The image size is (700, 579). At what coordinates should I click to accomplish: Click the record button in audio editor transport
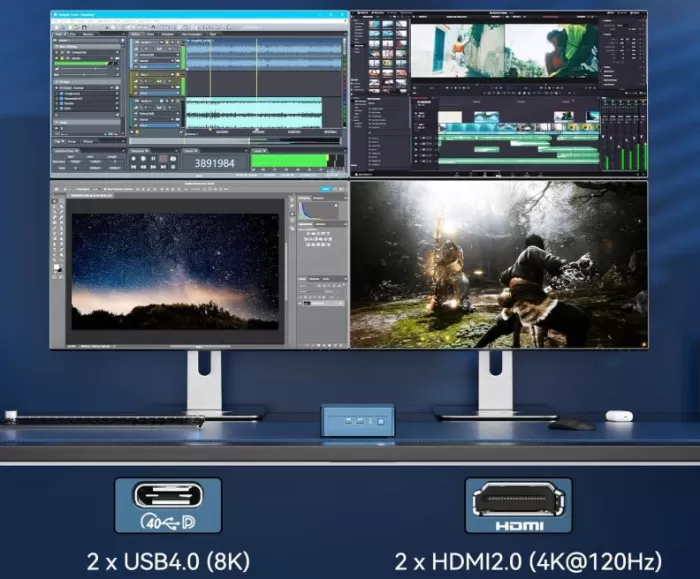click(x=133, y=159)
